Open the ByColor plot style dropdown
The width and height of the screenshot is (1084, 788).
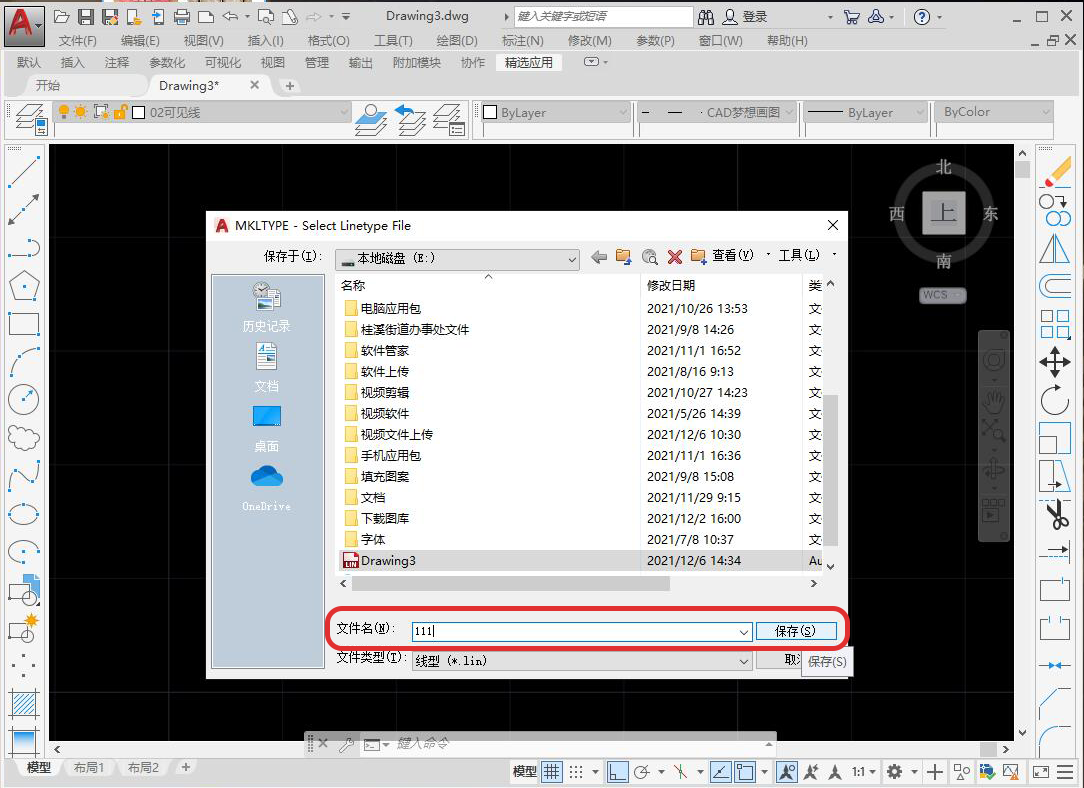click(1046, 112)
